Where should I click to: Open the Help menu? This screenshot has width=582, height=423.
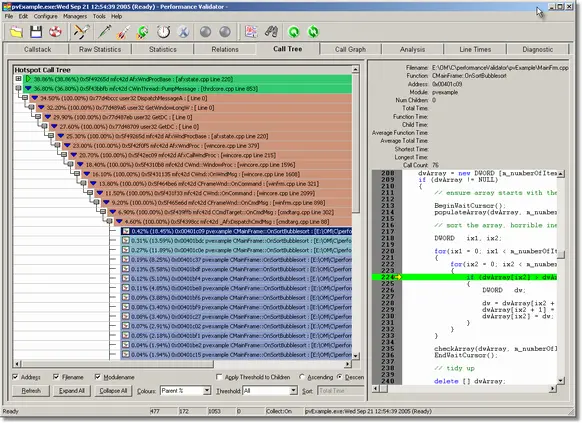click(x=117, y=16)
